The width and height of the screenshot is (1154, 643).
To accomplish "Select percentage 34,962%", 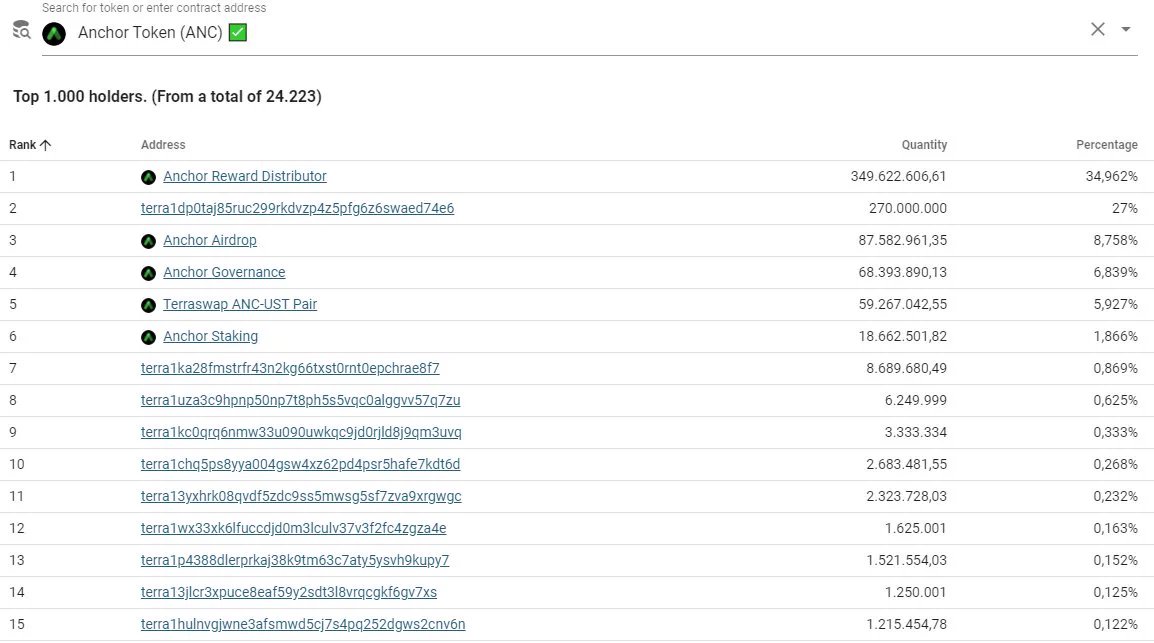I will point(1111,177).
